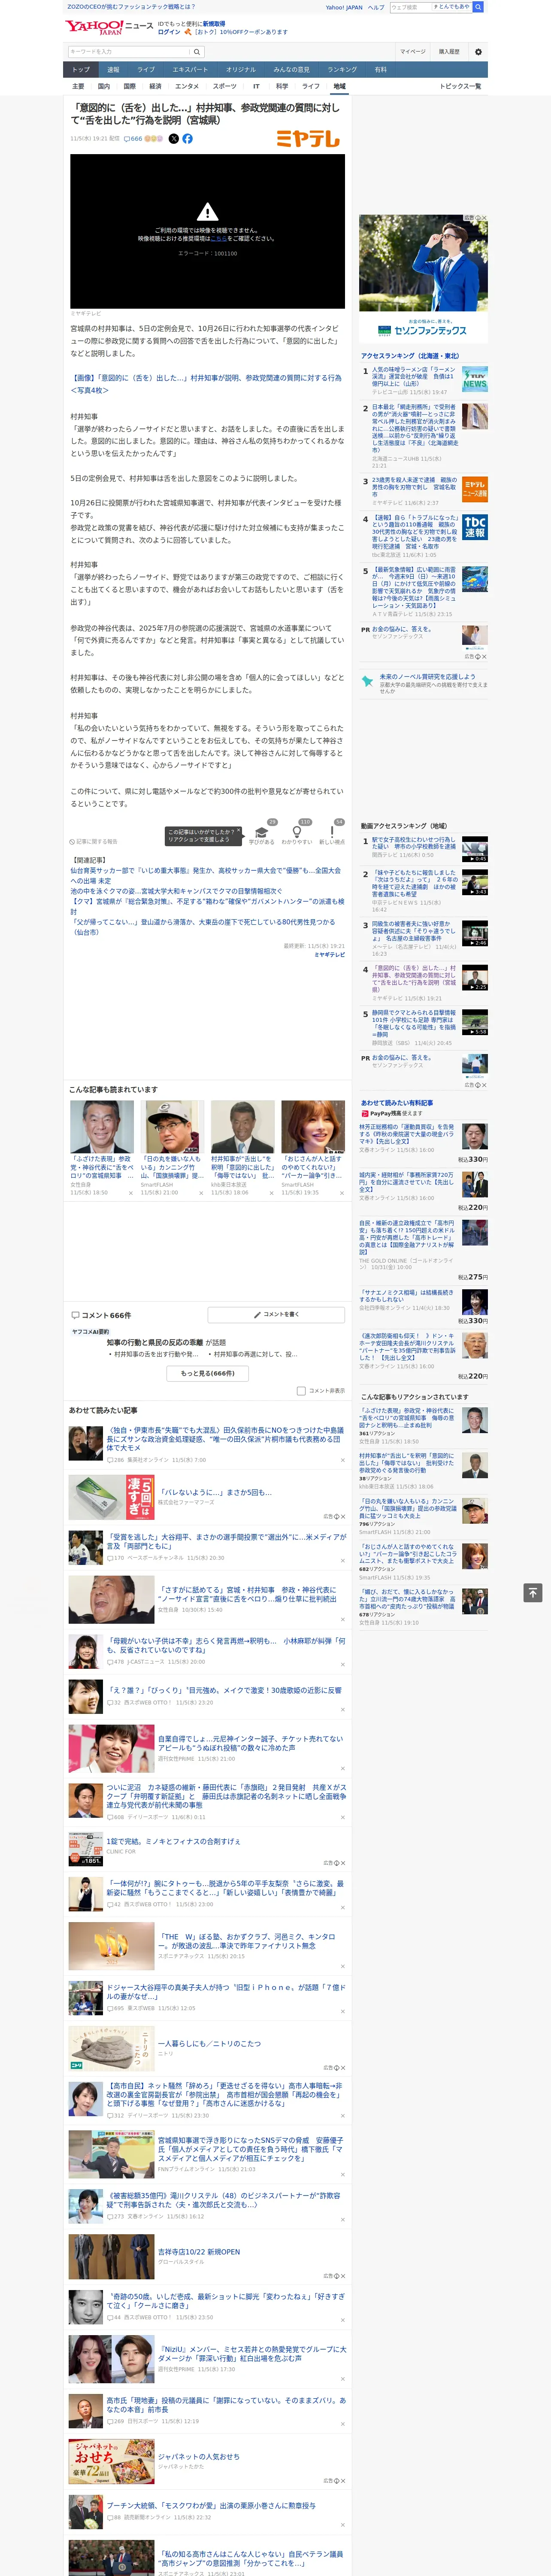
Task: Open comment count bubble showing 666
Action: click(x=133, y=139)
